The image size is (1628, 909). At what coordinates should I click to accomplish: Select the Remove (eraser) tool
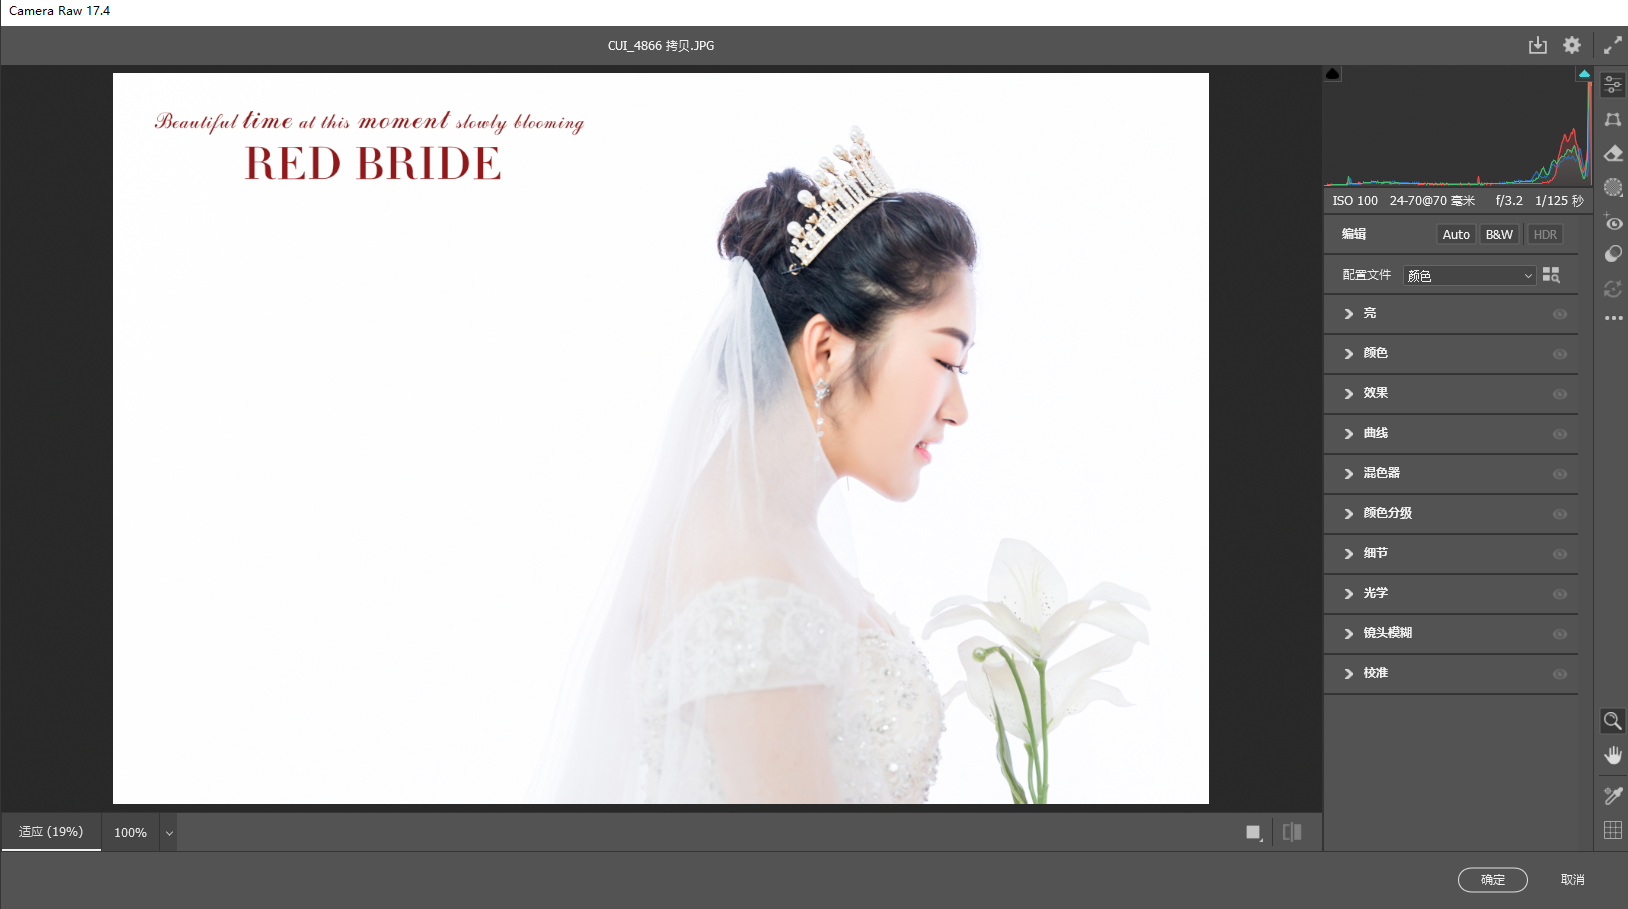coord(1612,153)
